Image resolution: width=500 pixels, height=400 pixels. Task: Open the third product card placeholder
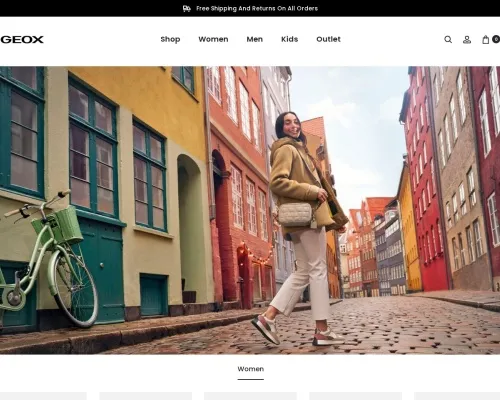[x=250, y=396]
